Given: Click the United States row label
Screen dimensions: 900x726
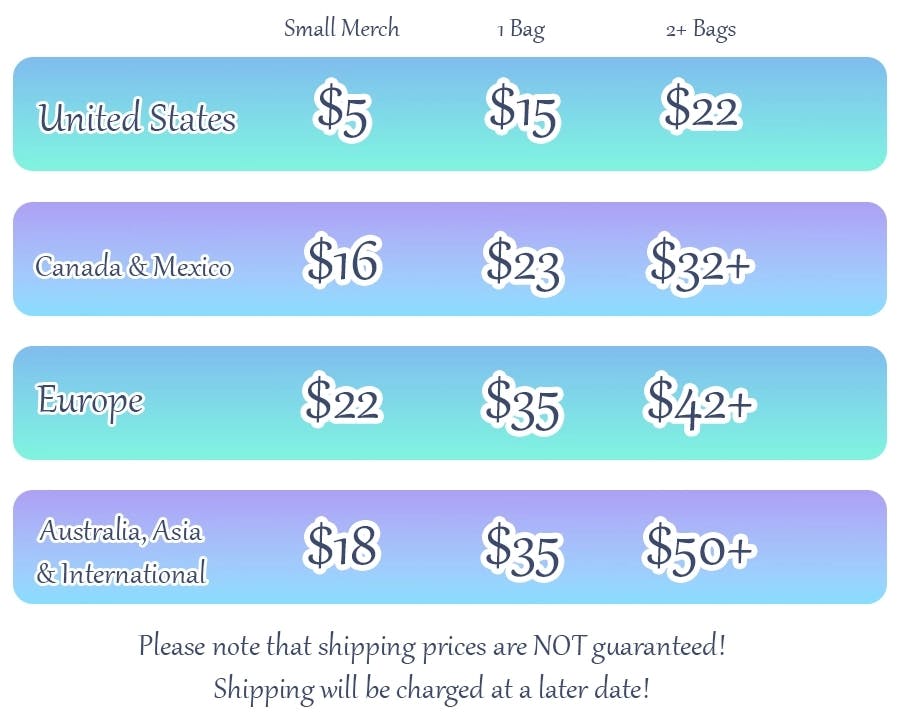Looking at the screenshot, I should (137, 118).
